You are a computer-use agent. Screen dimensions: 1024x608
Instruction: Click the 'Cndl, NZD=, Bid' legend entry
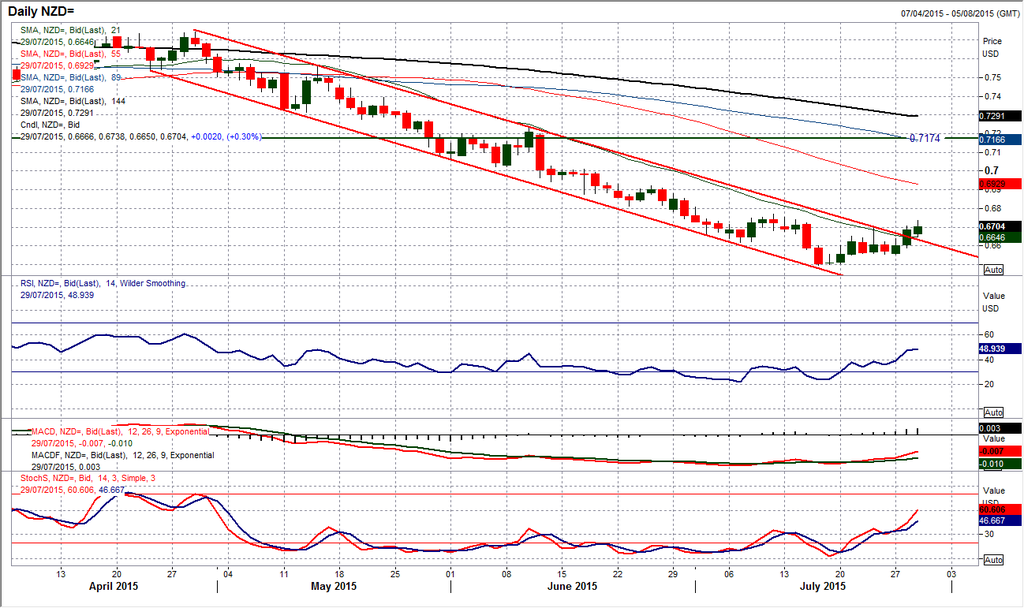(x=50, y=125)
